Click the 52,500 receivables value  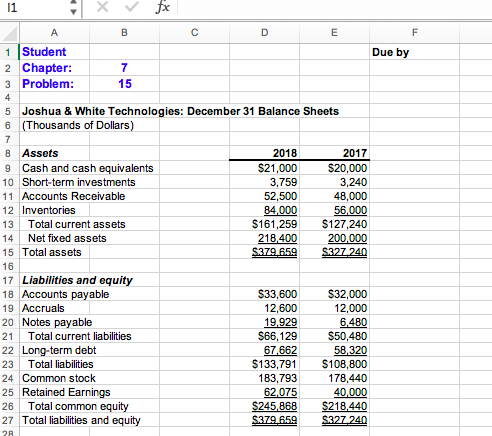click(x=280, y=196)
